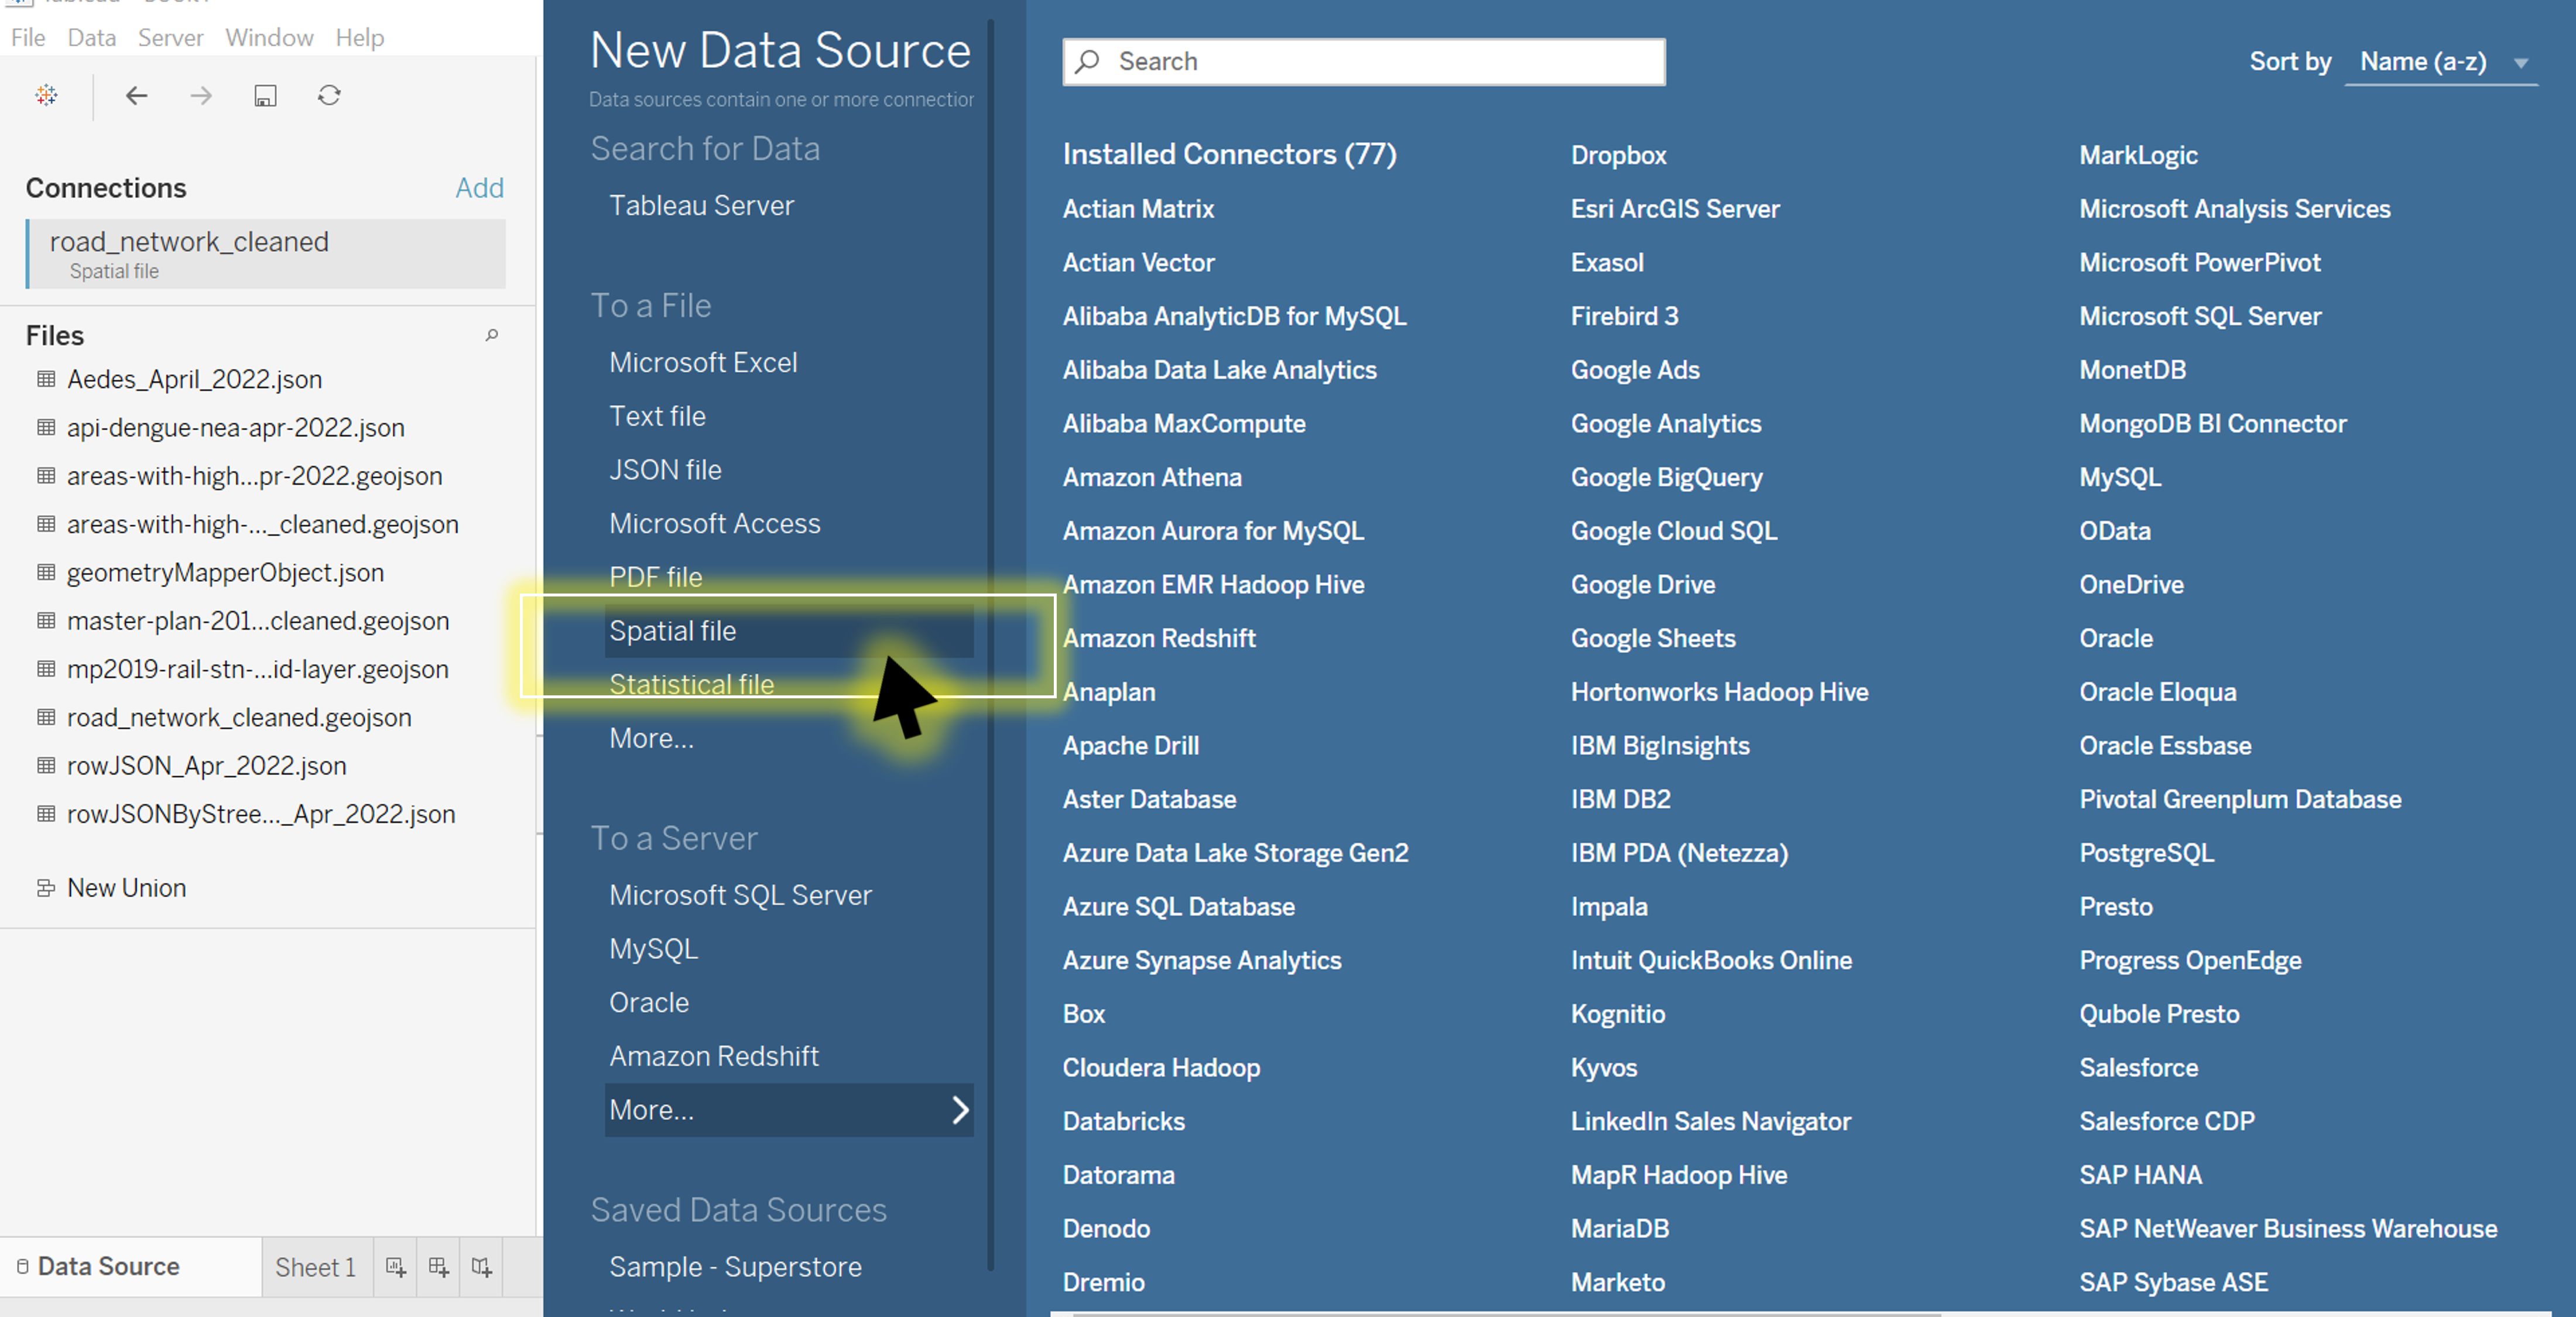Click the new story icon
2576x1317 pixels.
coord(482,1267)
